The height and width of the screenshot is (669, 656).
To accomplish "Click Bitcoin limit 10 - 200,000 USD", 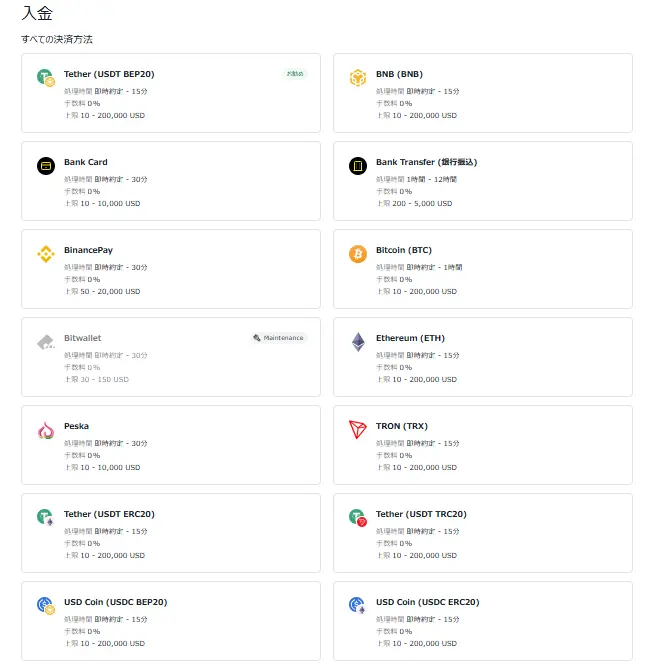I will 416,291.
